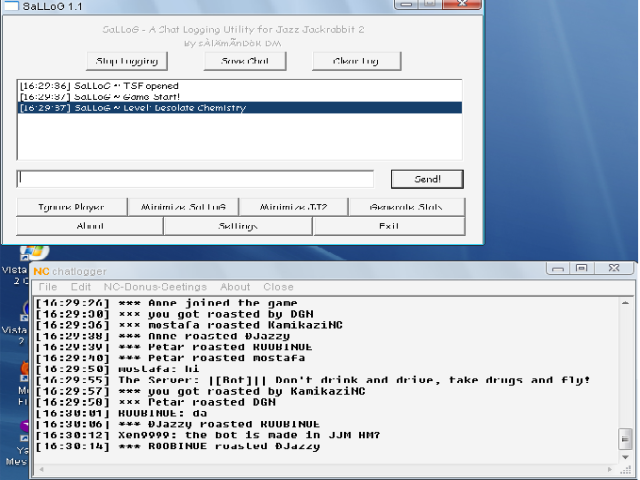Click scroll up arrow in chatlogger
640x480 pixels.
(625, 303)
